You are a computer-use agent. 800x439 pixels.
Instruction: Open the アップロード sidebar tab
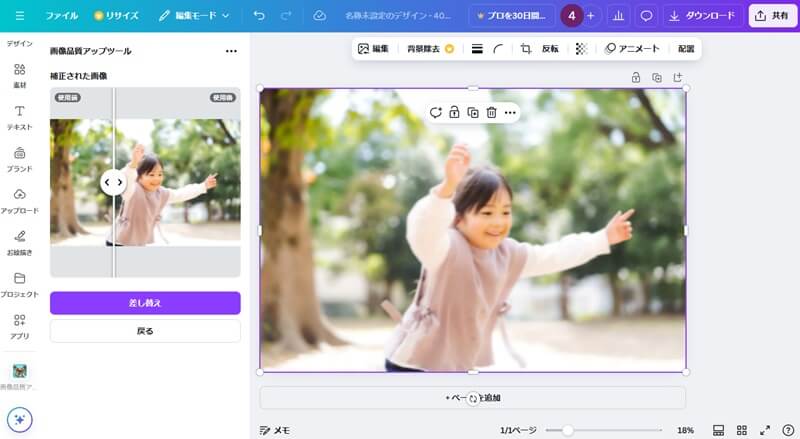point(19,202)
